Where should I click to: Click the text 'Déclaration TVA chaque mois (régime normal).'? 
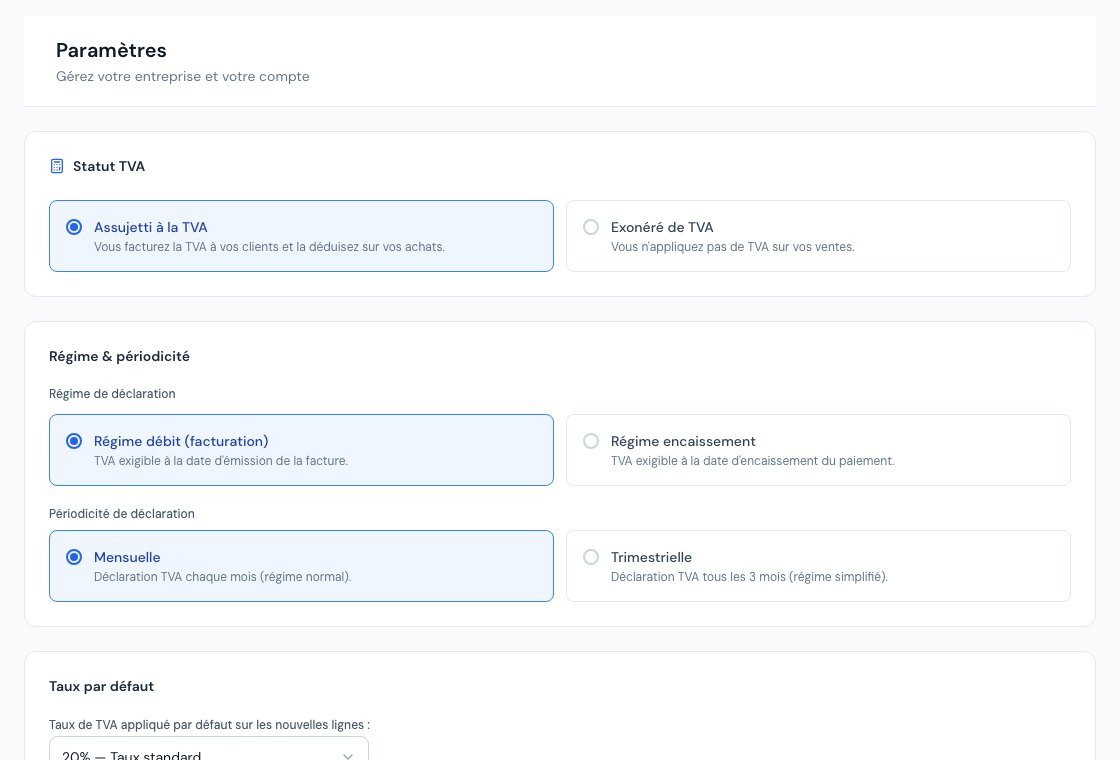coord(223,577)
